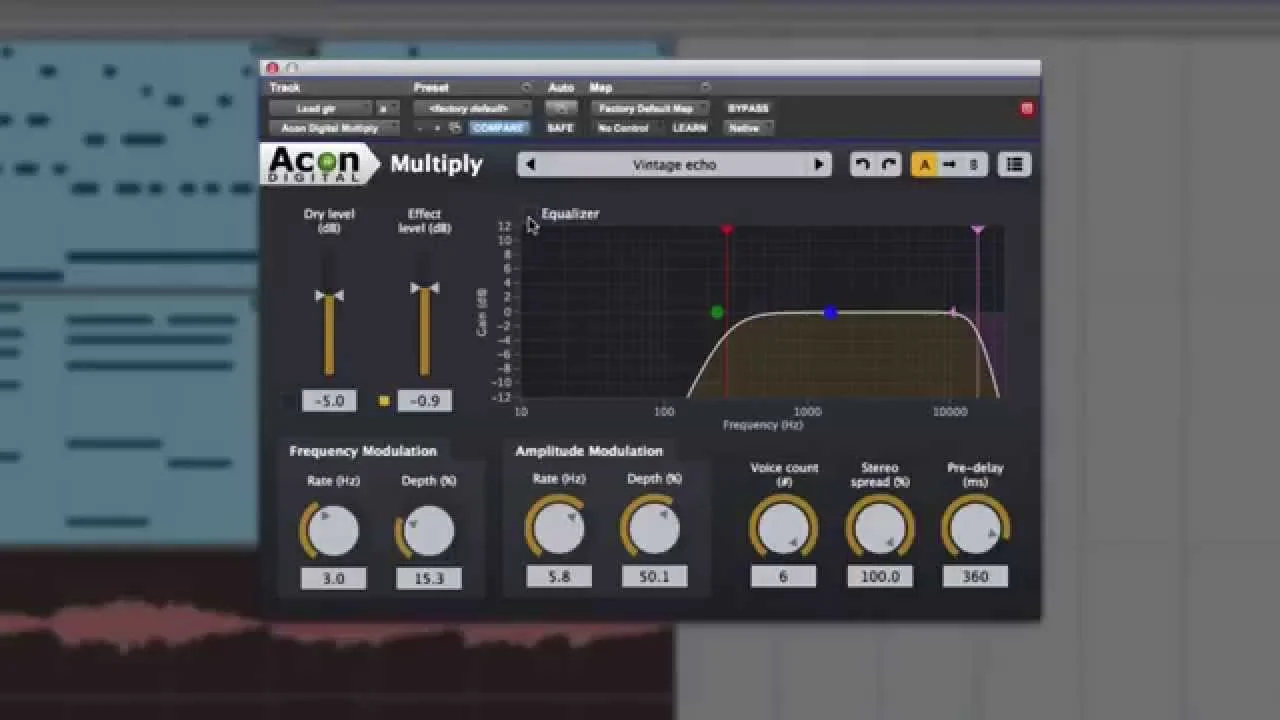Image resolution: width=1280 pixels, height=720 pixels.
Task: Open the preset list icon on the right
Action: (x=1013, y=164)
